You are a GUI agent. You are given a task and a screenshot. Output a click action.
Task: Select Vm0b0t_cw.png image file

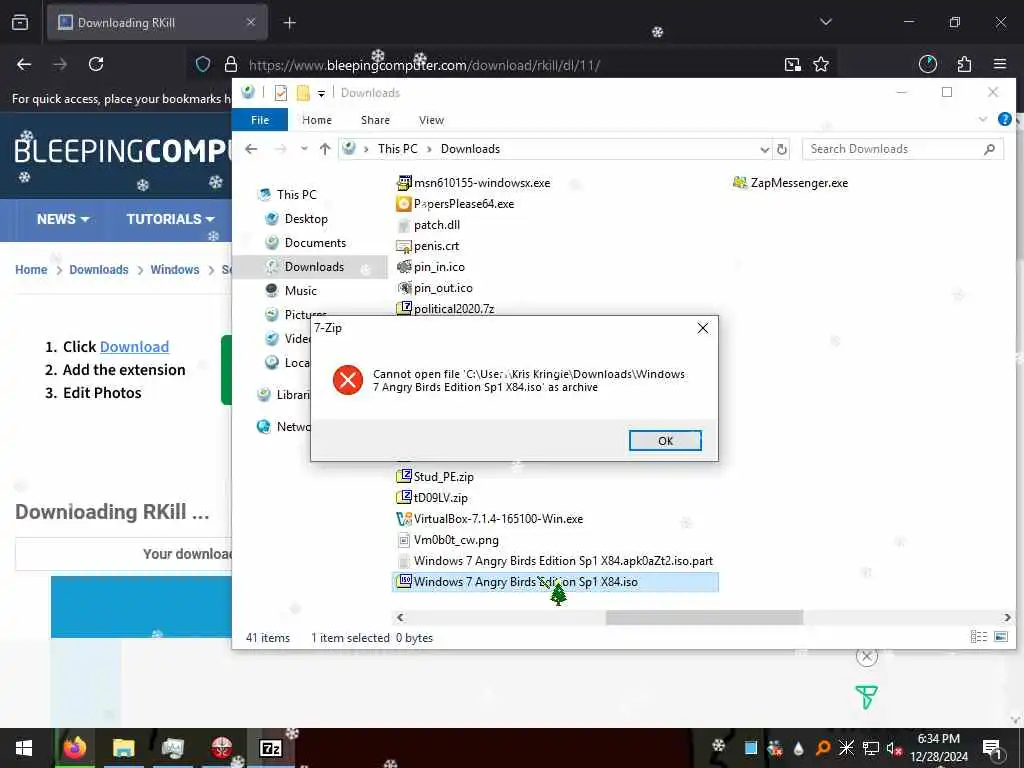pos(448,540)
